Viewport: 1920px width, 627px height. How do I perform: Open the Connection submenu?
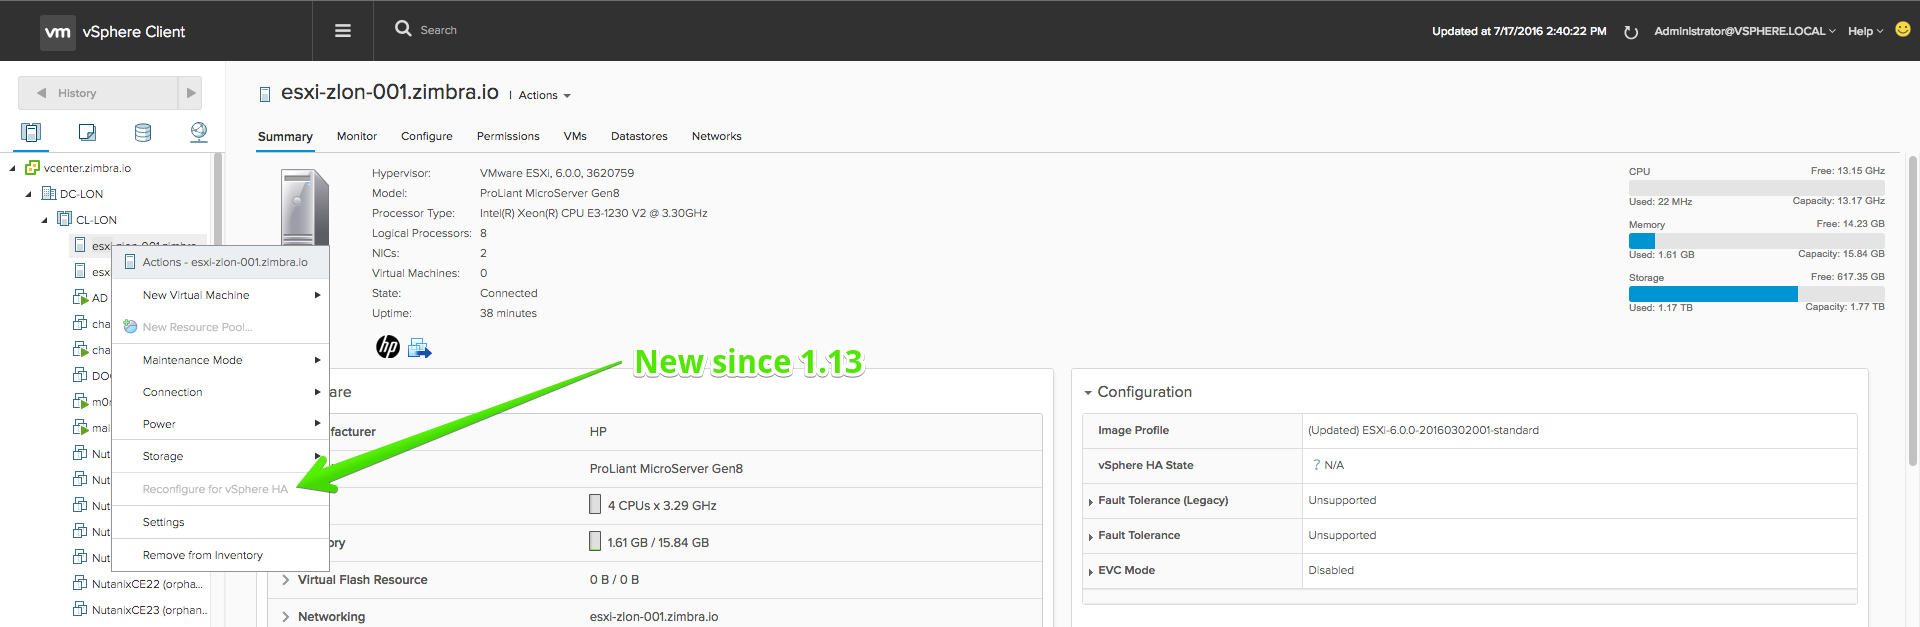click(221, 392)
